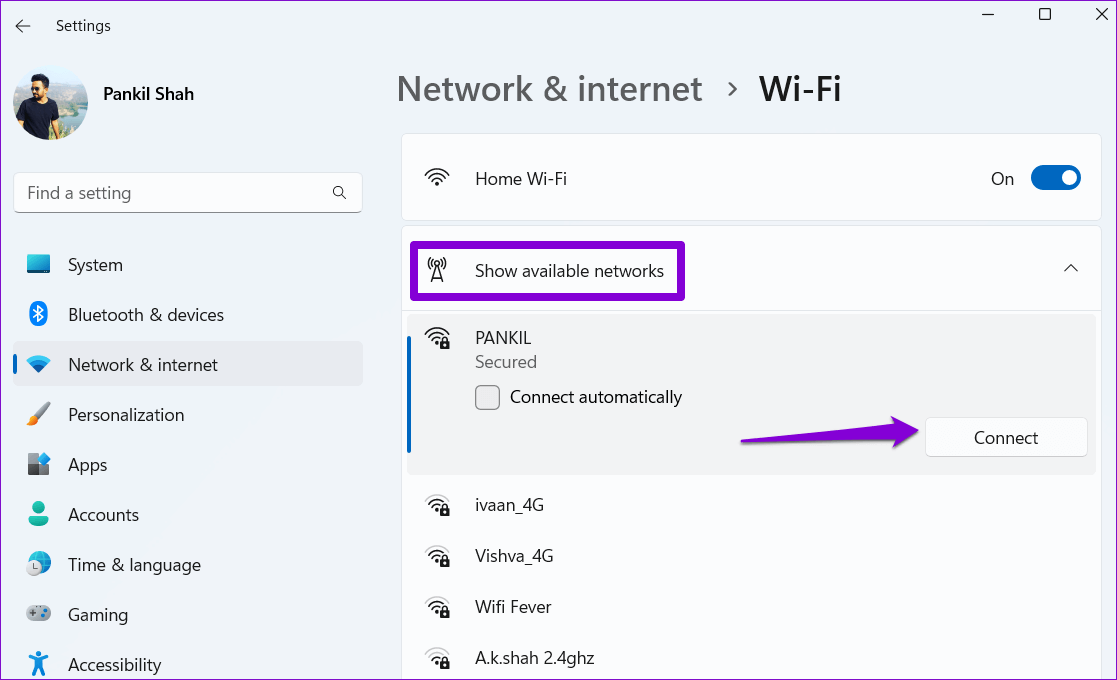Click the search magnifier icon
Image resolution: width=1117 pixels, height=680 pixels.
(339, 193)
